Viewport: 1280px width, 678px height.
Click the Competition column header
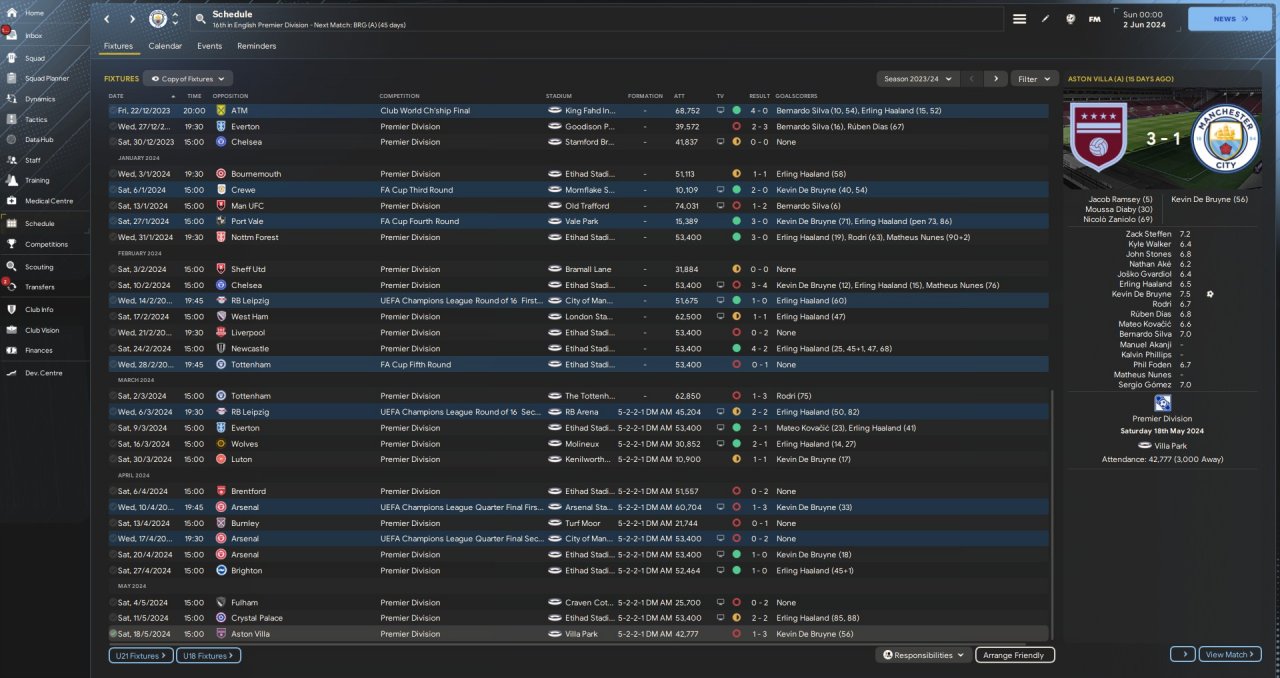coord(400,96)
